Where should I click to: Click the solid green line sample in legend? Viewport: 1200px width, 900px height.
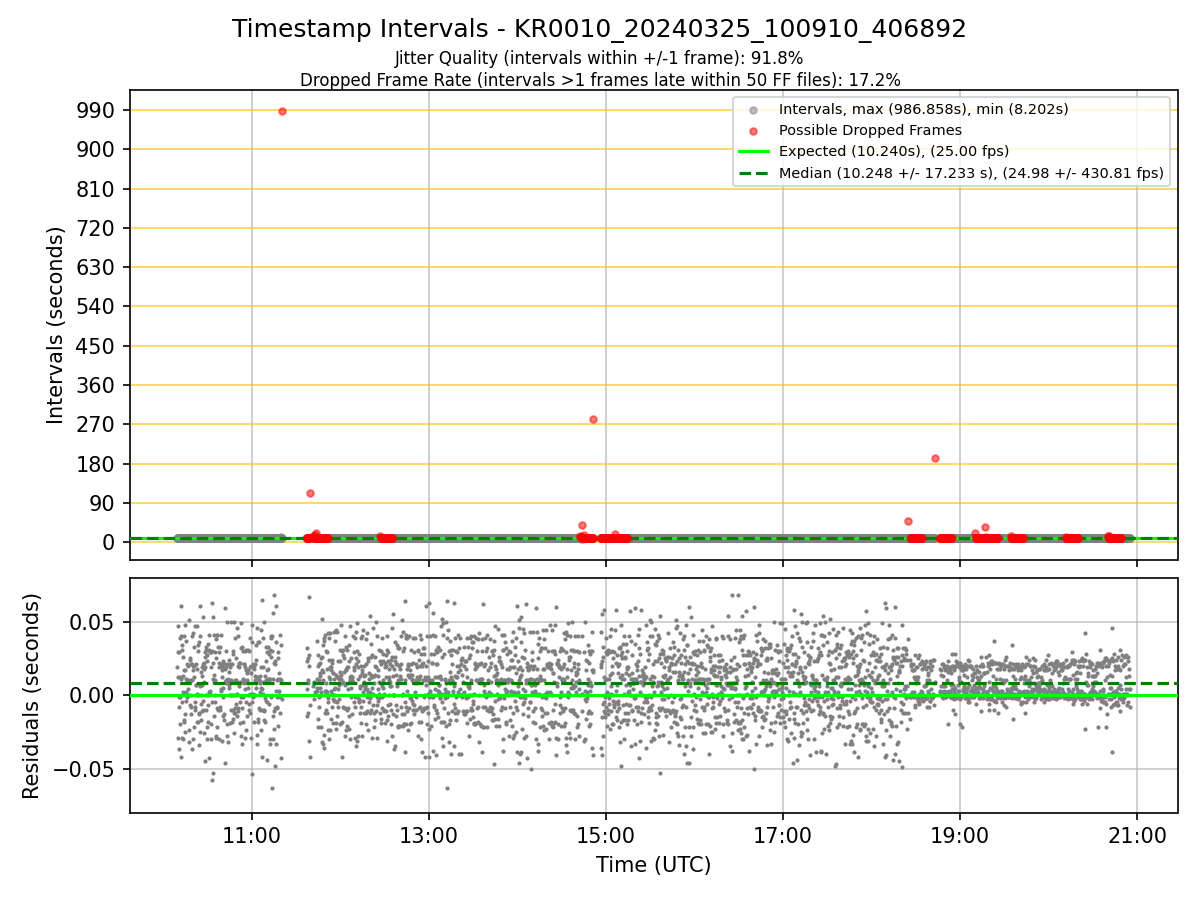[753, 152]
